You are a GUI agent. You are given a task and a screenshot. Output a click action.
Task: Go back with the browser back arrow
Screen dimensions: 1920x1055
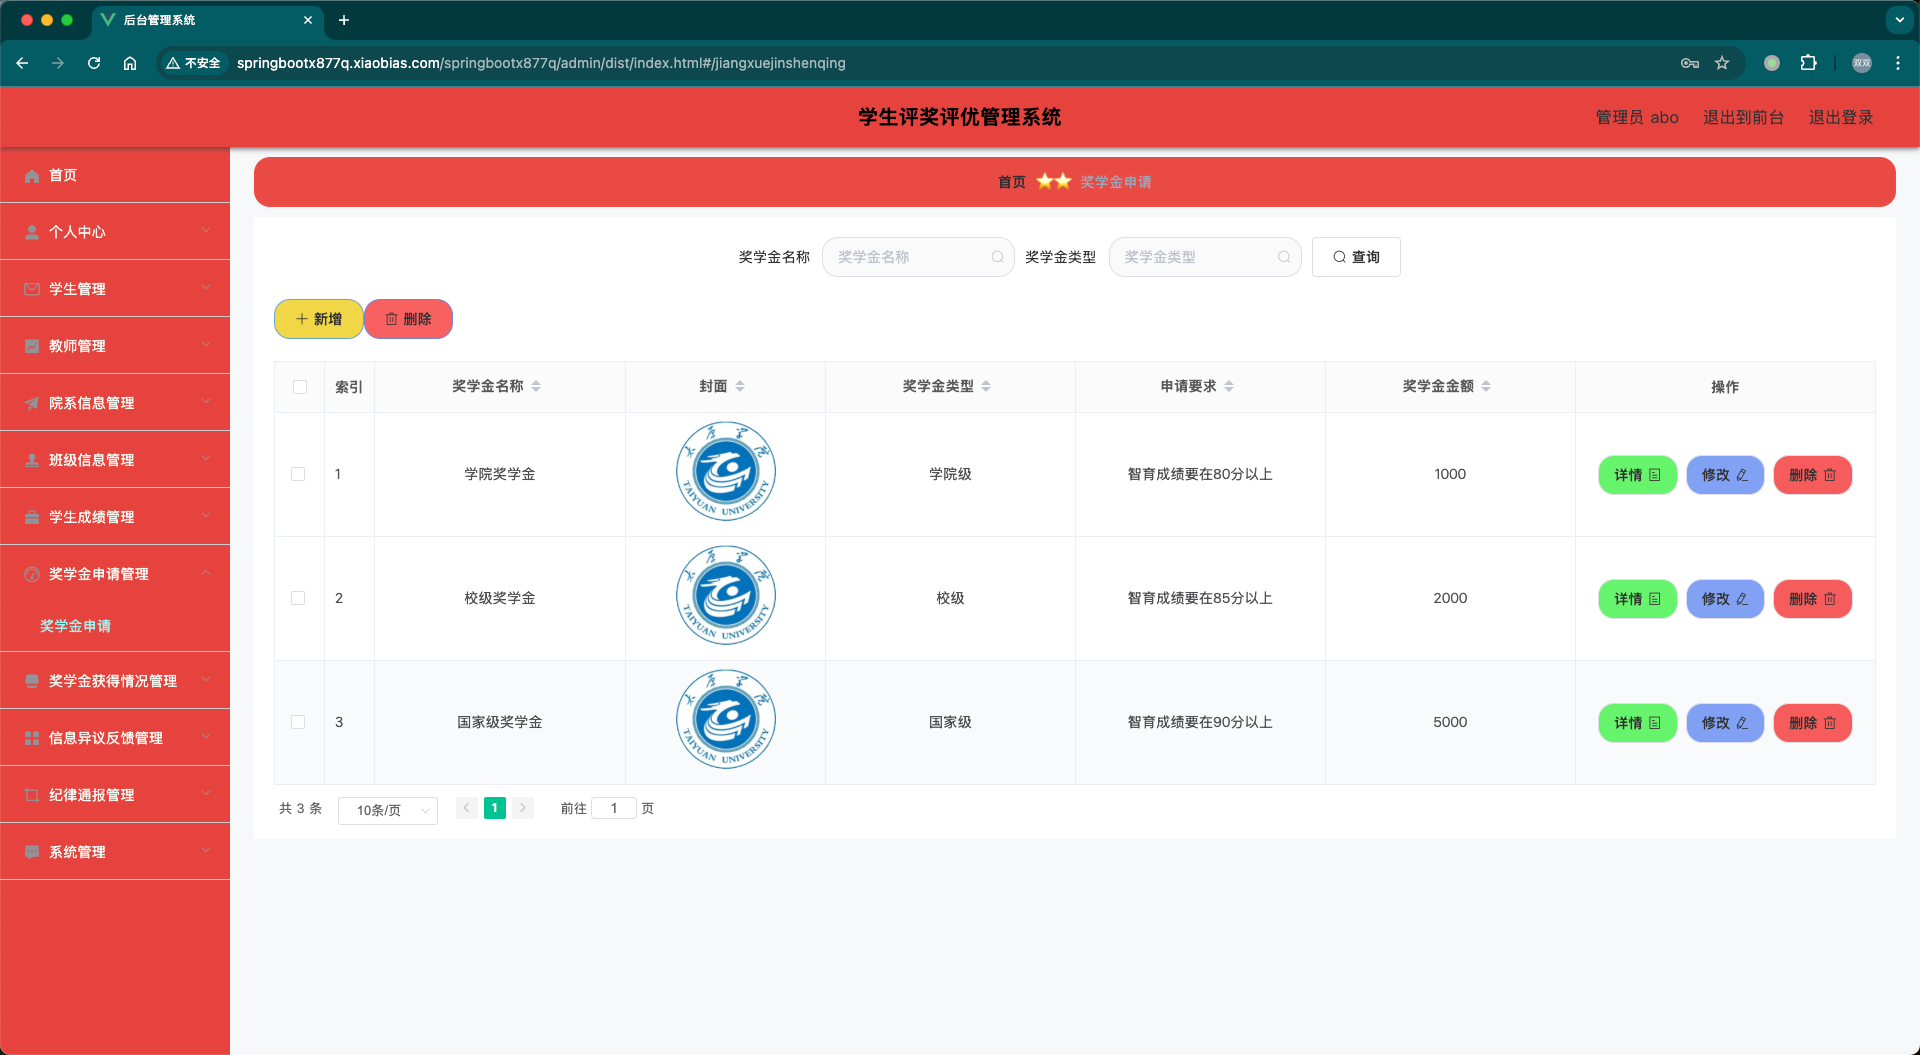click(22, 63)
